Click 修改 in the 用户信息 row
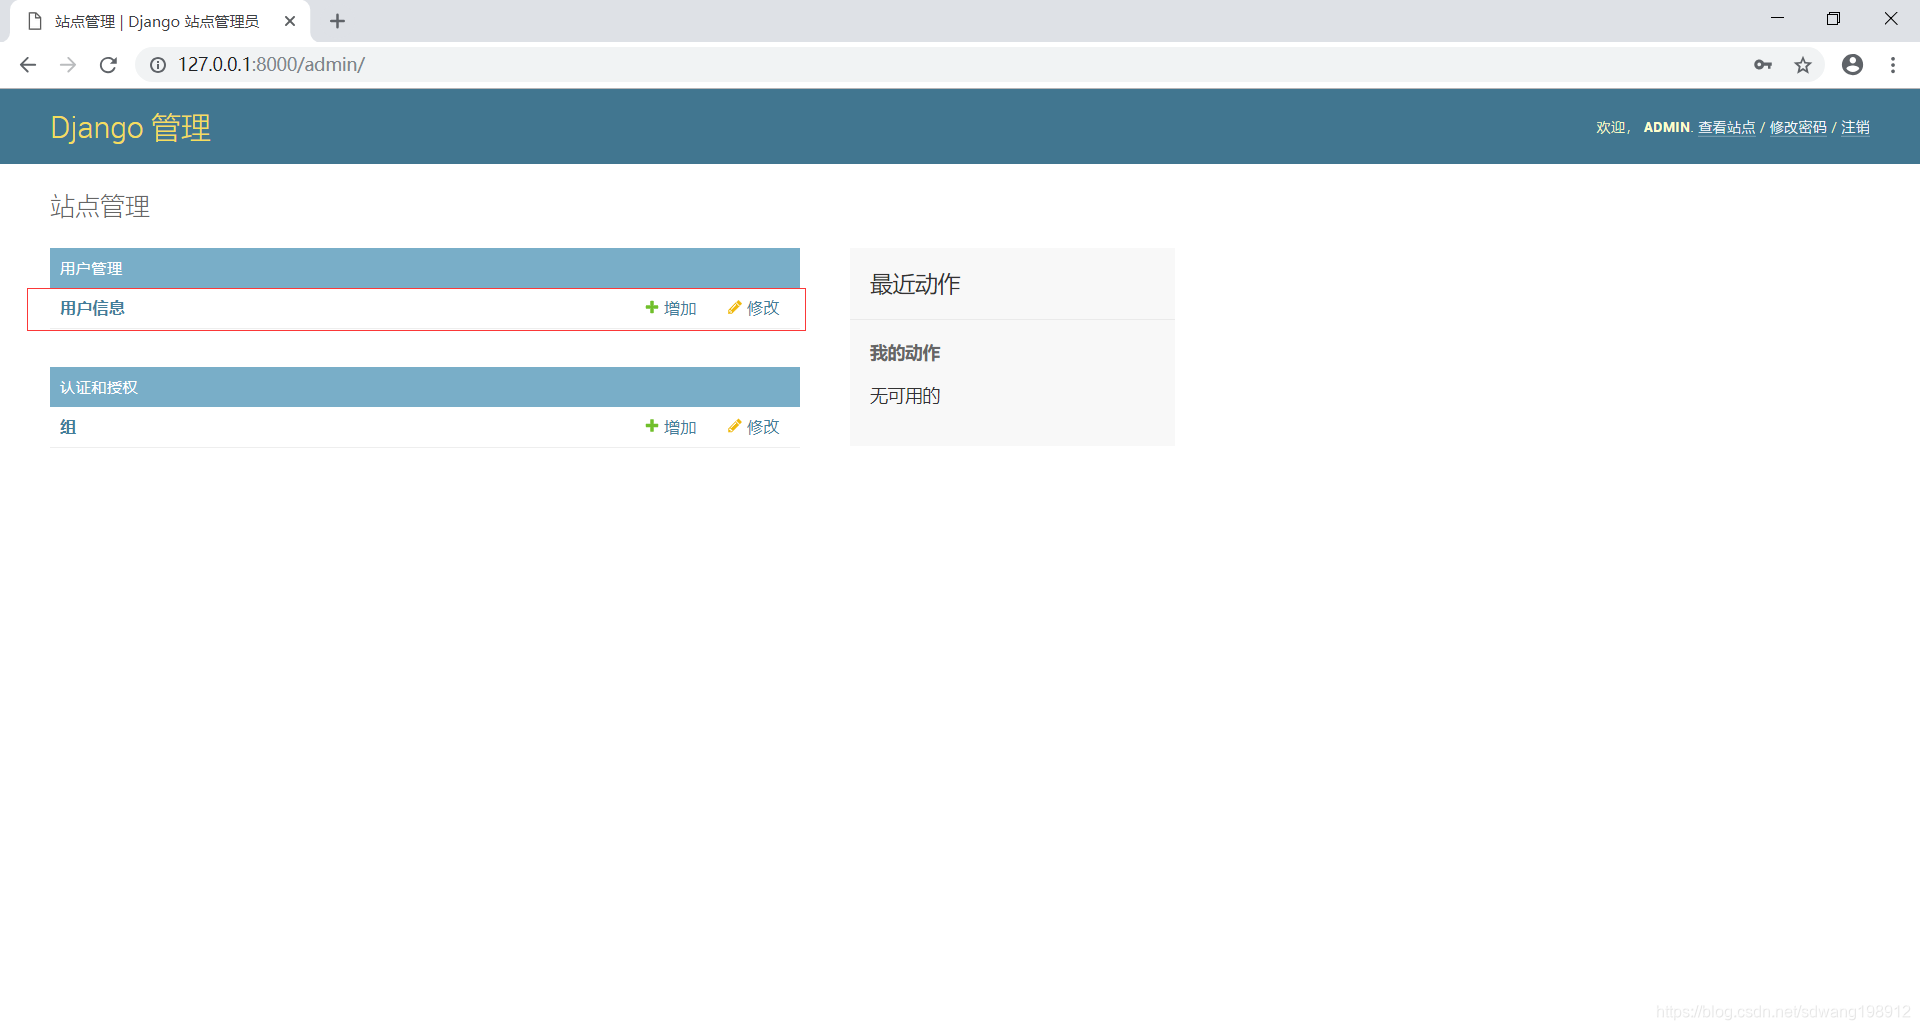 tap(754, 308)
